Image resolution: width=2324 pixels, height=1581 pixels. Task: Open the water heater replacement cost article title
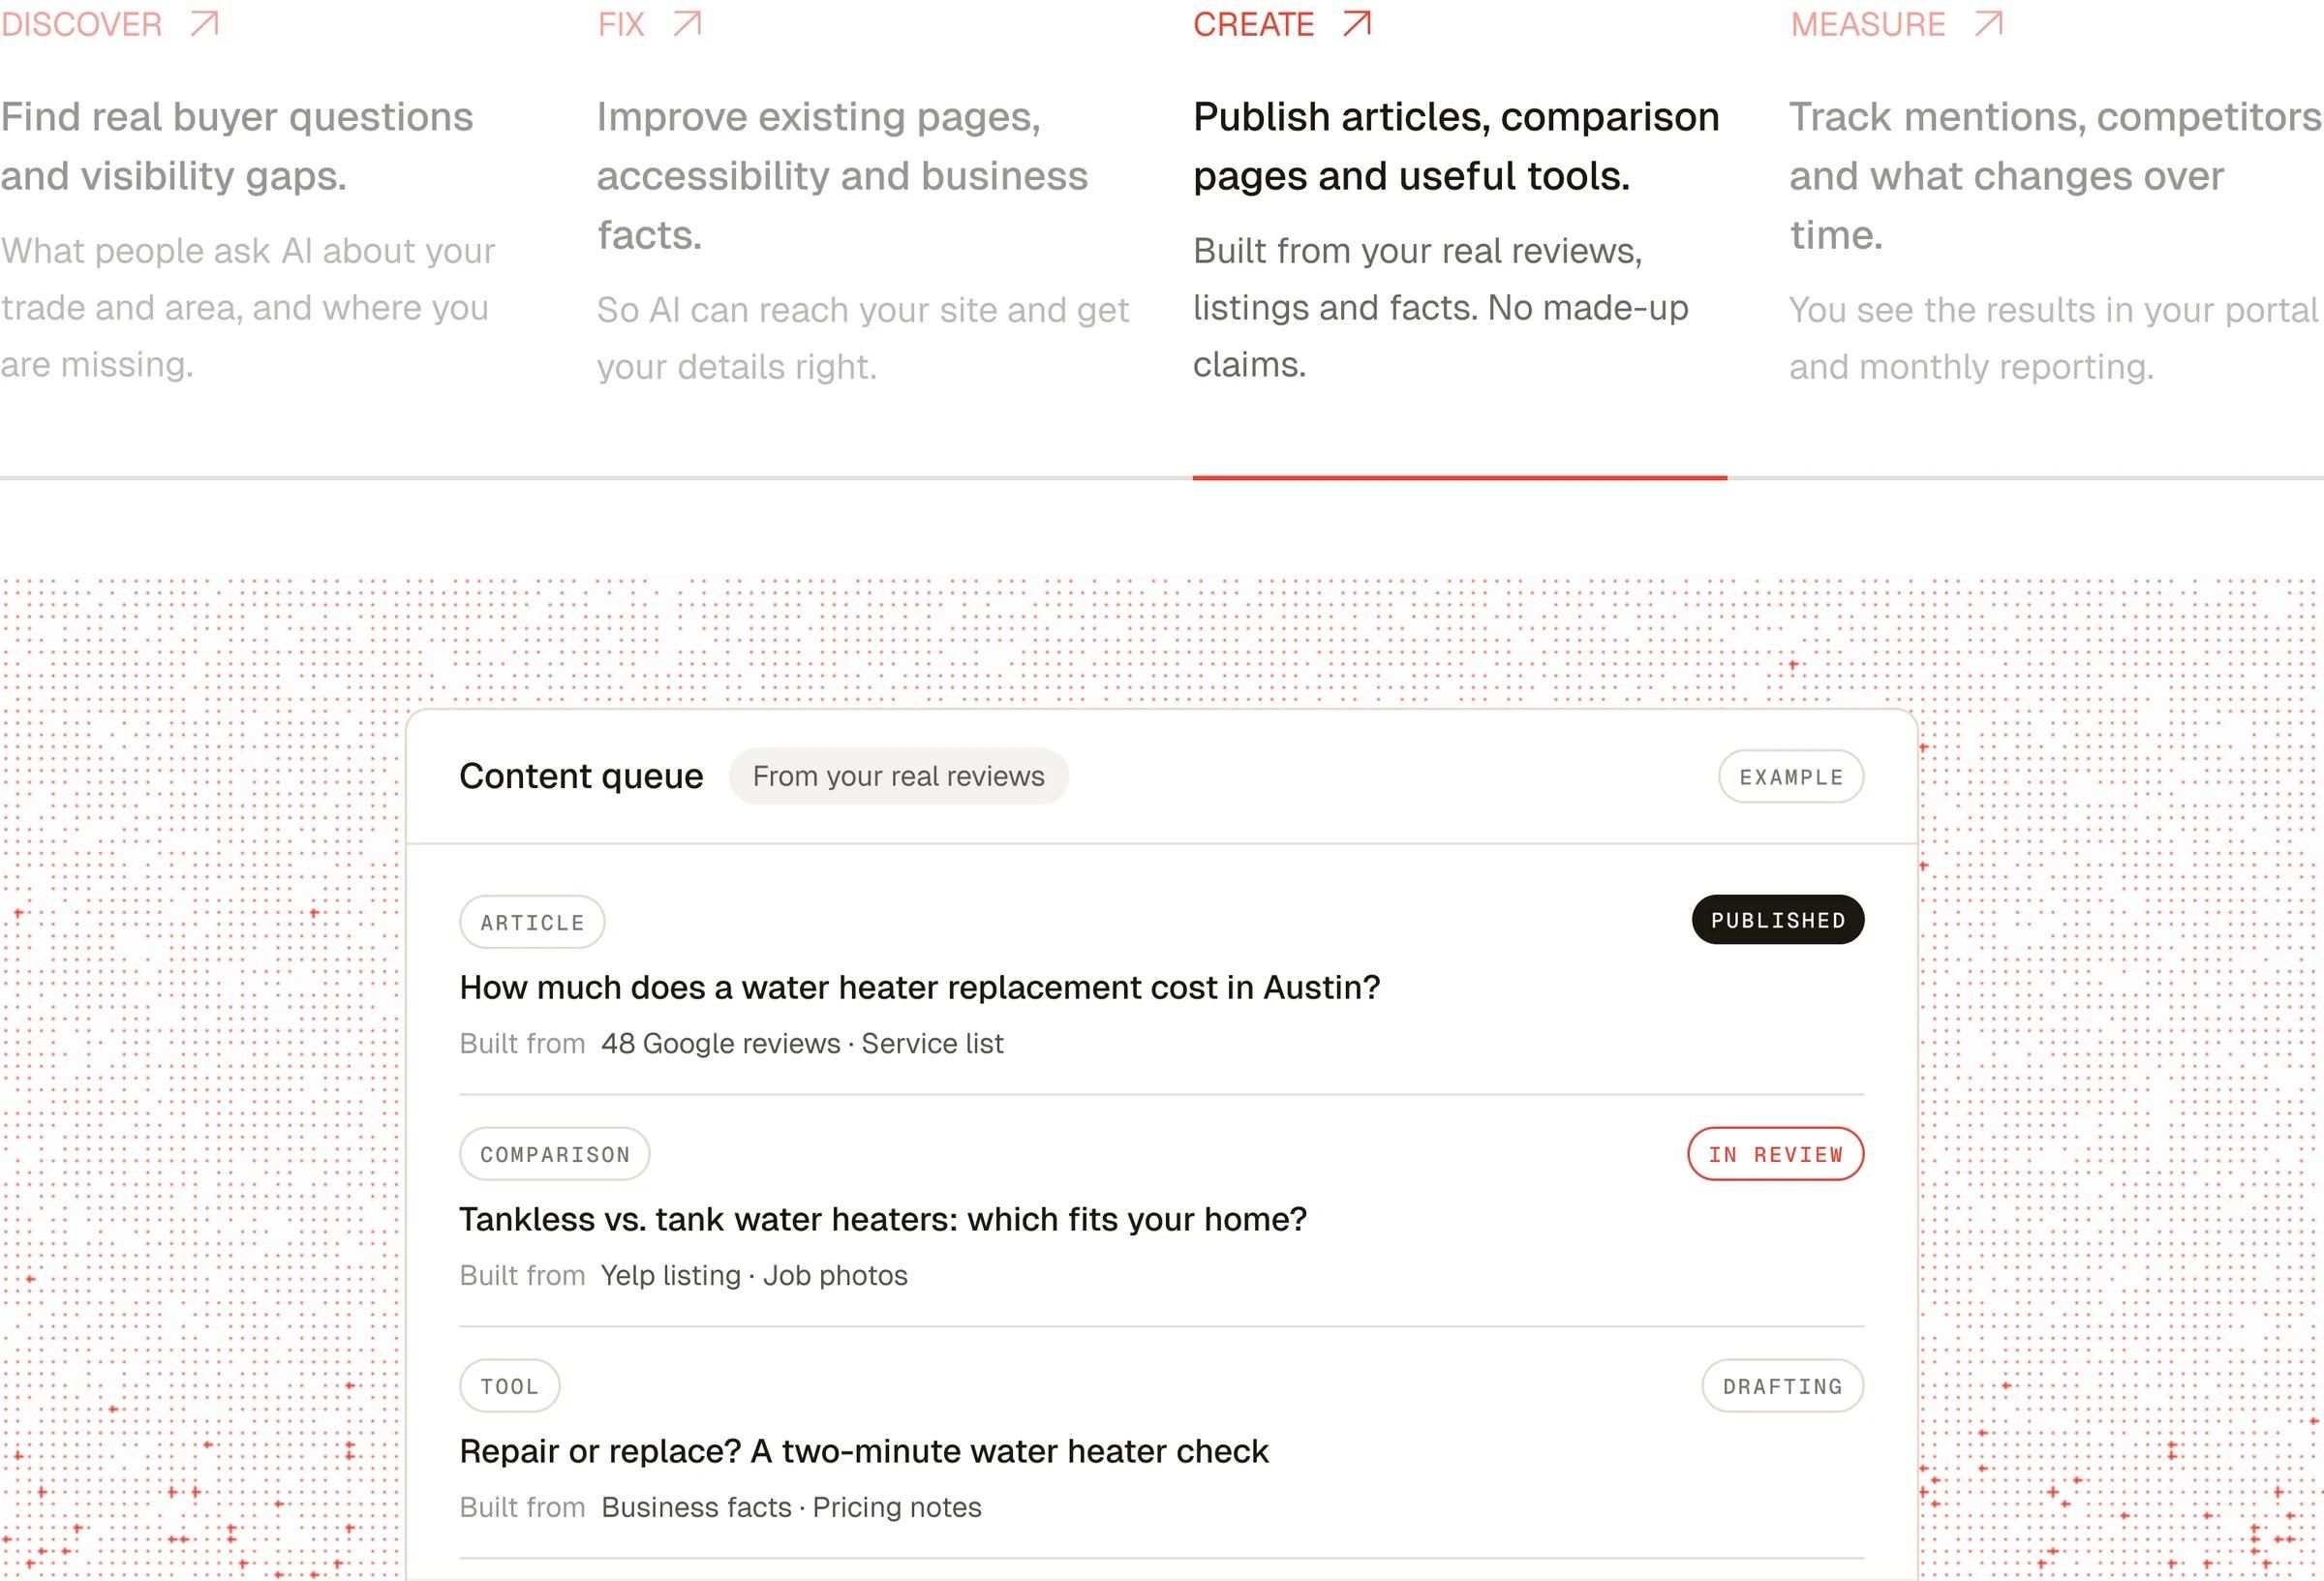920,988
